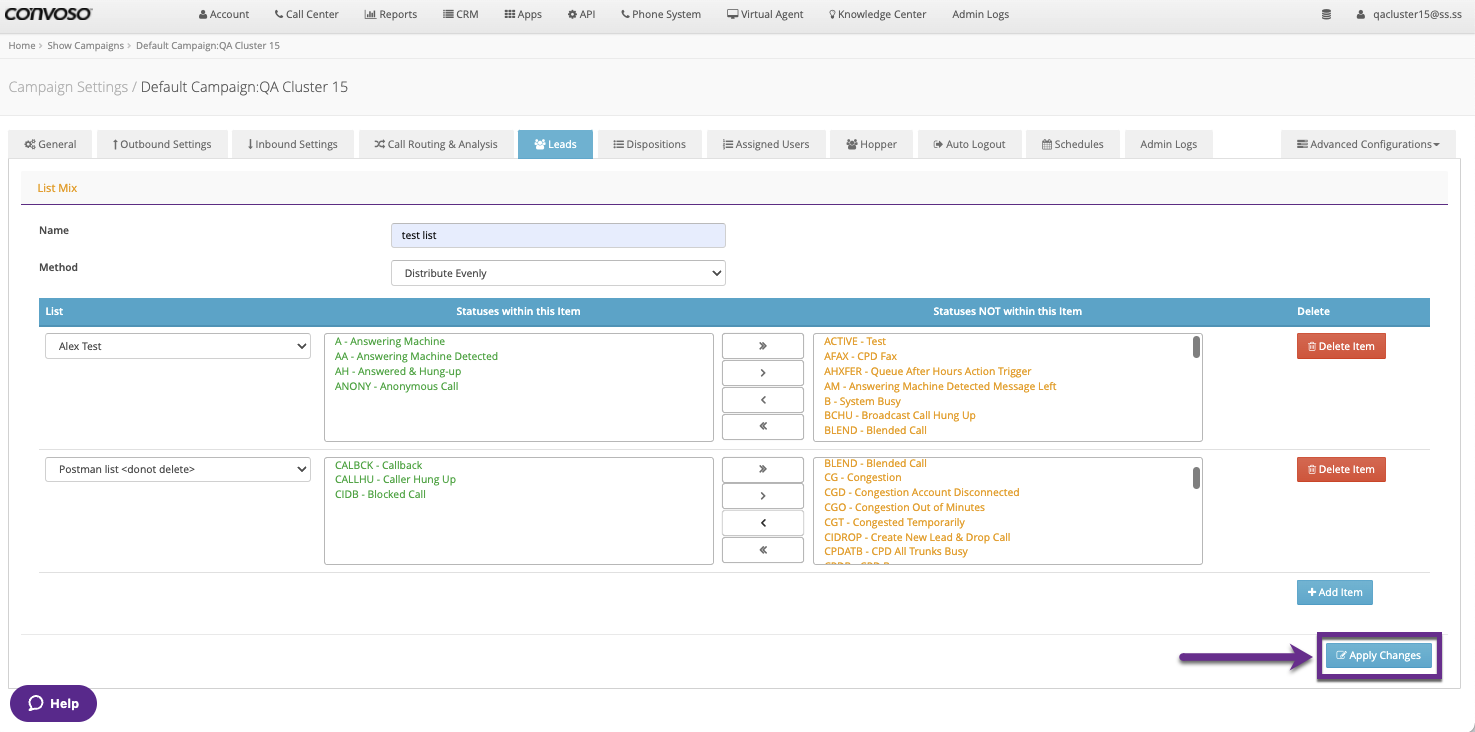Click the Name field containing test list
Screen dimensions: 1475x732
point(558,235)
